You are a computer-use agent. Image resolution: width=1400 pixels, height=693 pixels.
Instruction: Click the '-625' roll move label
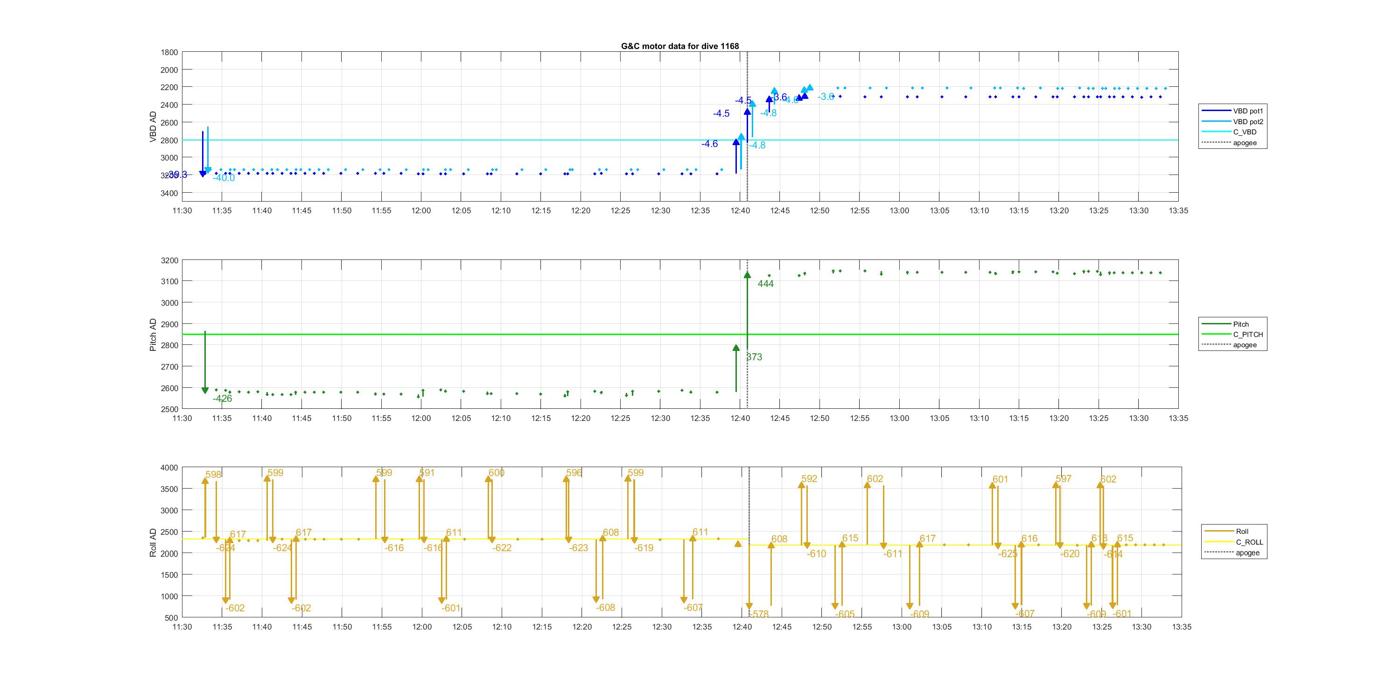coord(1008,554)
